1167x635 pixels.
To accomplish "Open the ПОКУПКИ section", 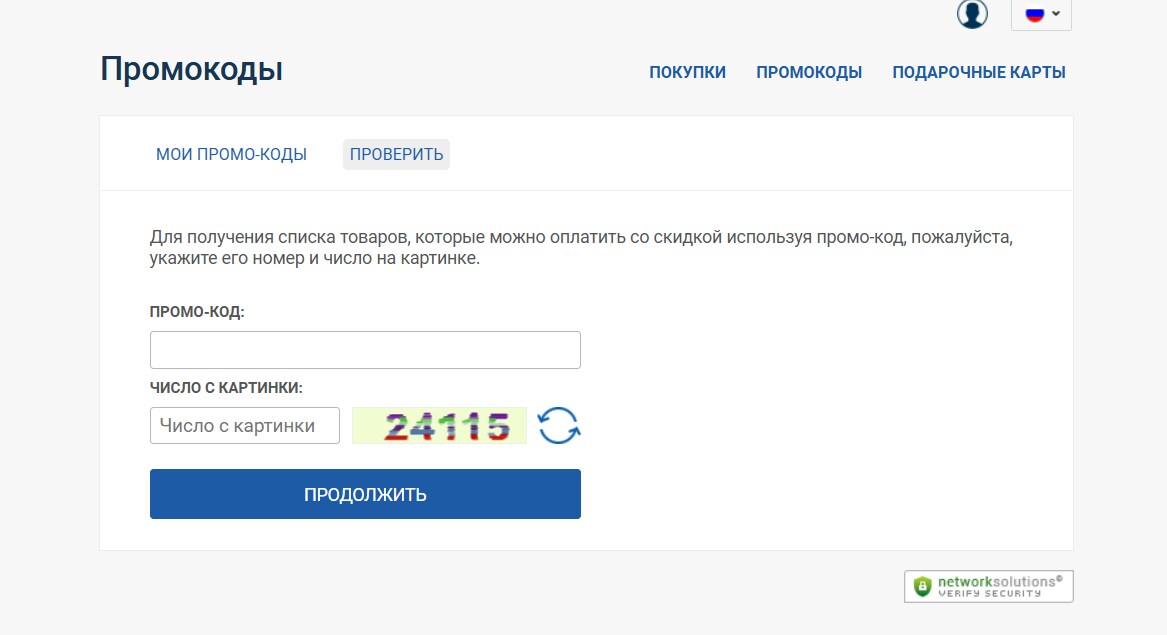I will (x=687, y=72).
